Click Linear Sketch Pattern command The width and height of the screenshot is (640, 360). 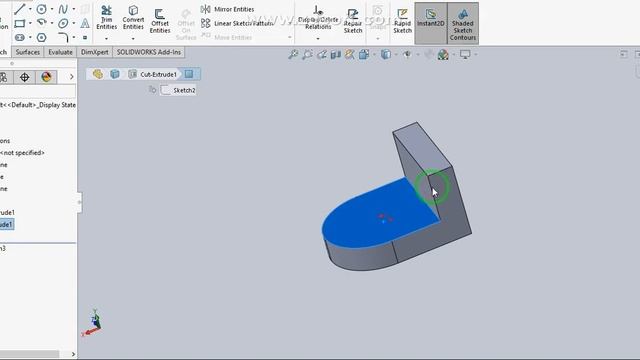[237, 23]
